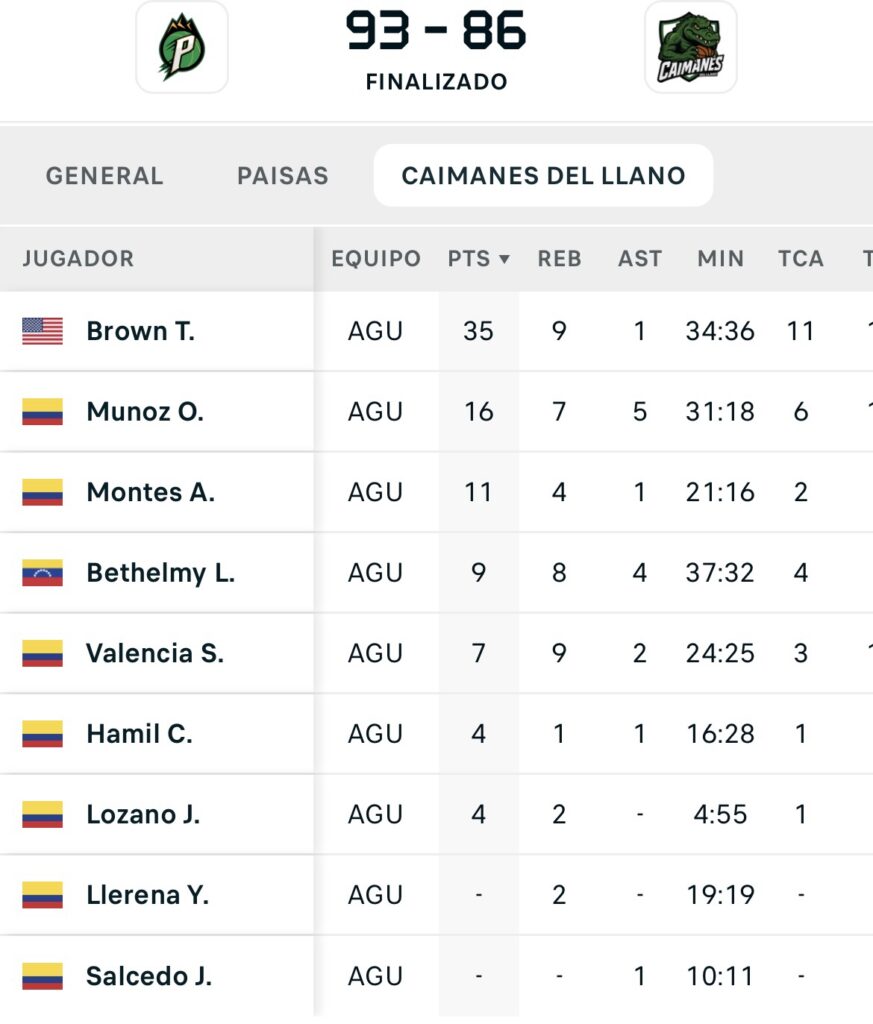Viewport: 873px width, 1024px height.
Task: Select the Lozano J. player name
Action: (x=143, y=814)
